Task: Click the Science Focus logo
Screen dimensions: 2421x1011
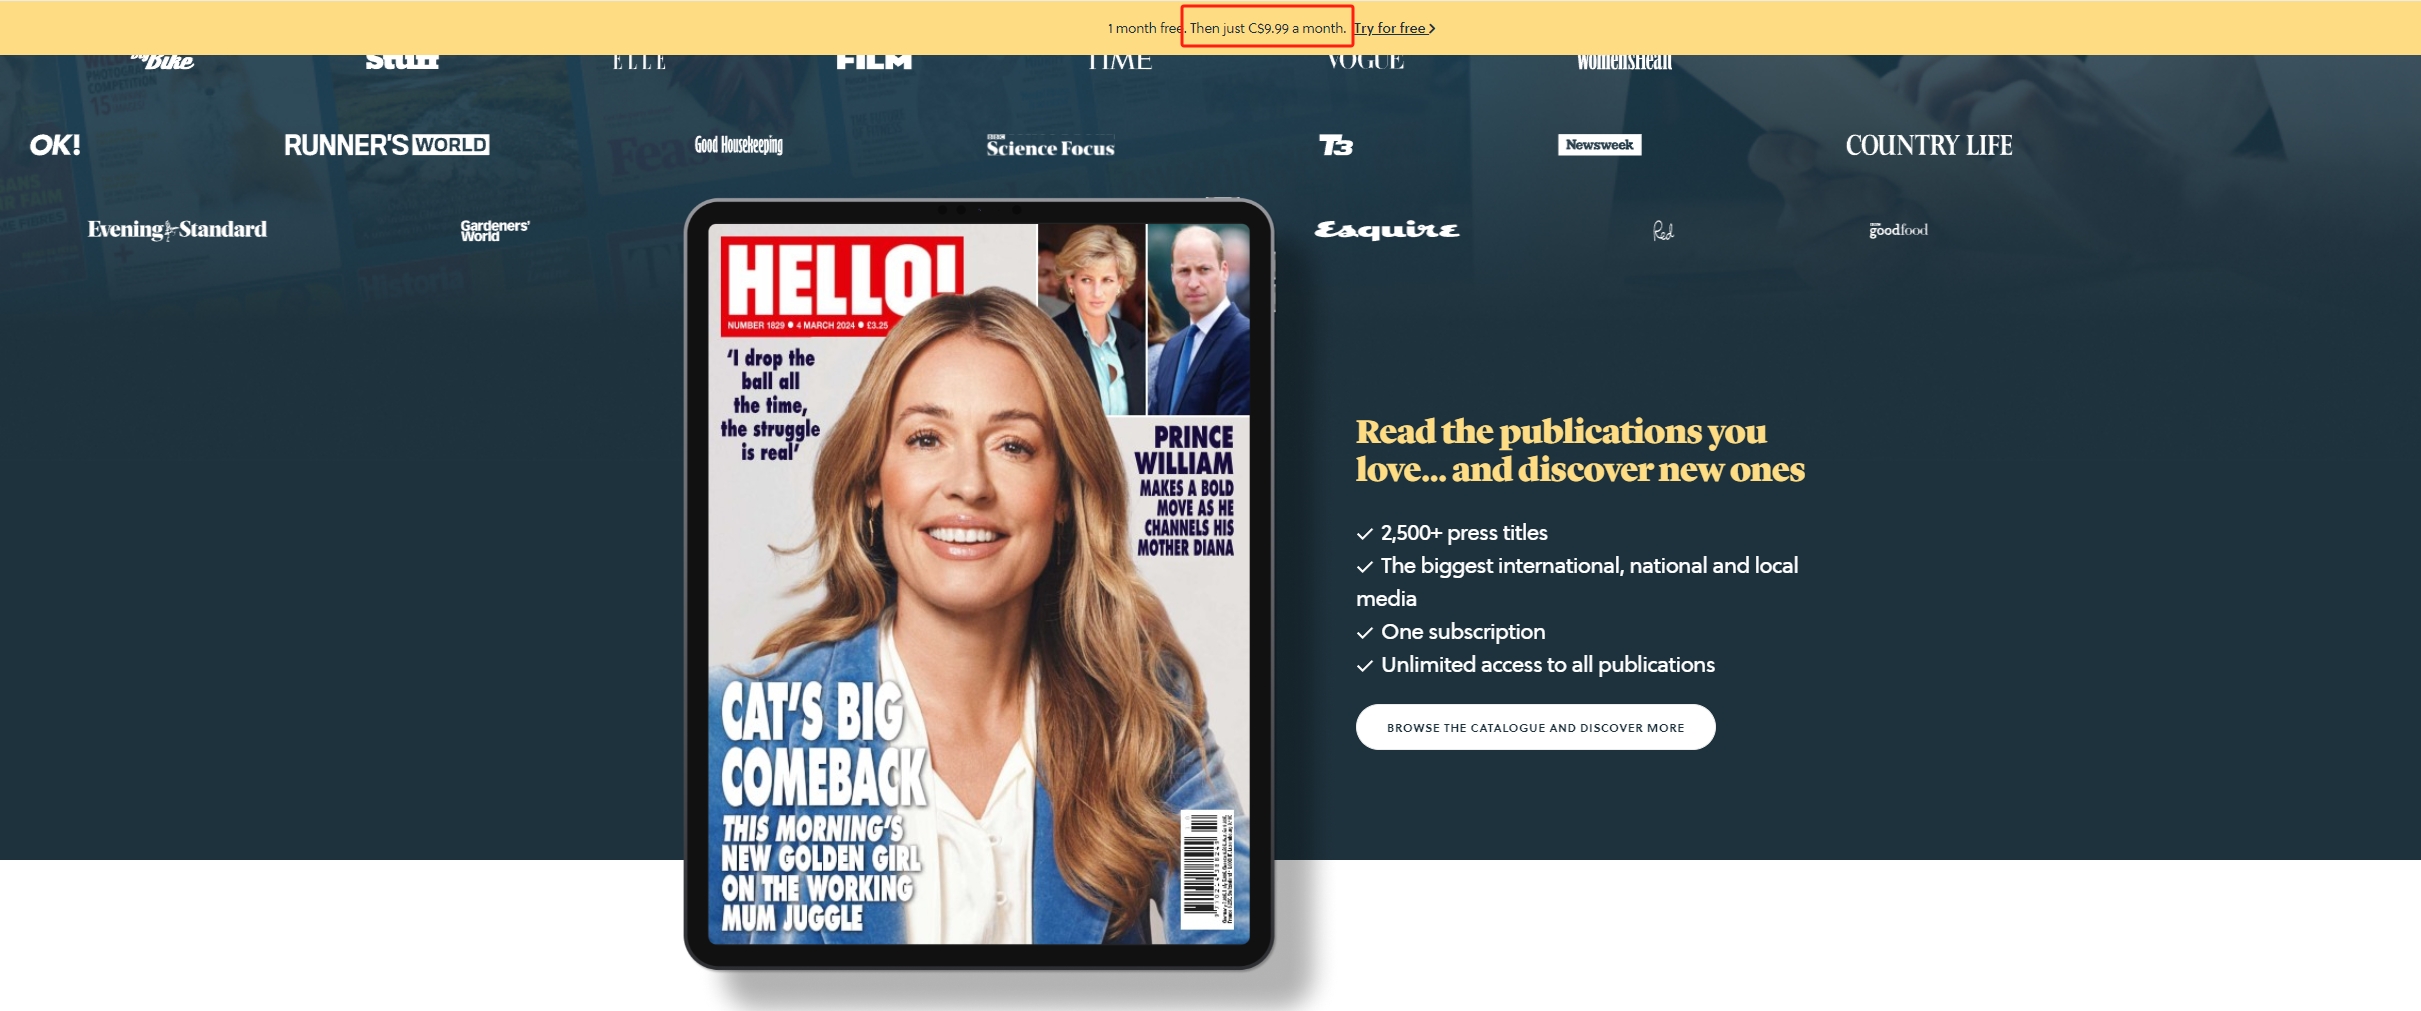Action: point(1050,146)
